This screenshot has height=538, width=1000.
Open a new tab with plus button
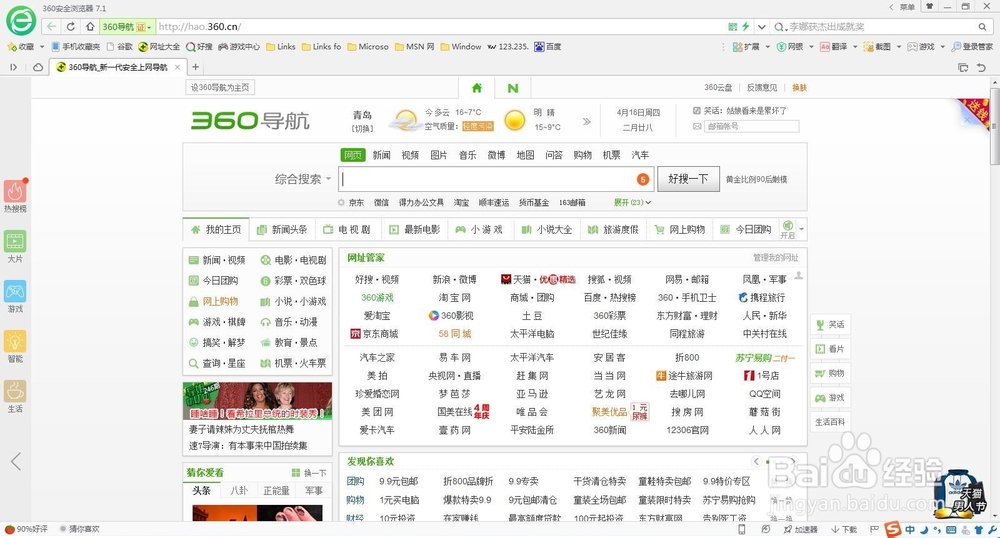[196, 67]
